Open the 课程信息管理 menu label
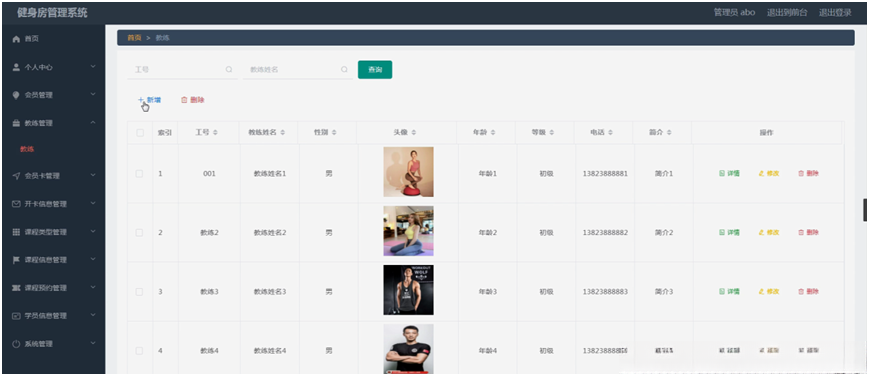This screenshot has height=376, width=869. [45, 260]
